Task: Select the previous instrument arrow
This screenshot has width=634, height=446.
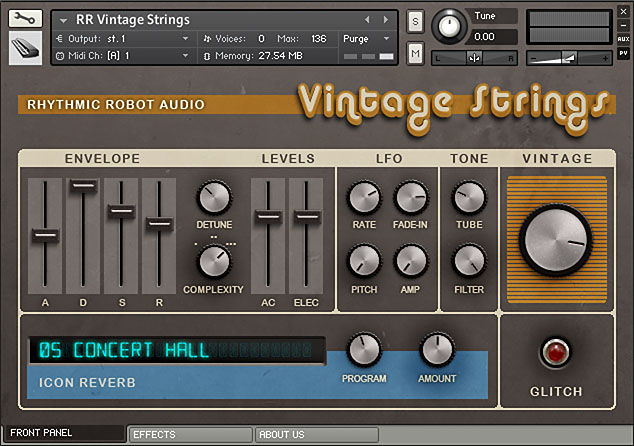Action: tap(366, 19)
